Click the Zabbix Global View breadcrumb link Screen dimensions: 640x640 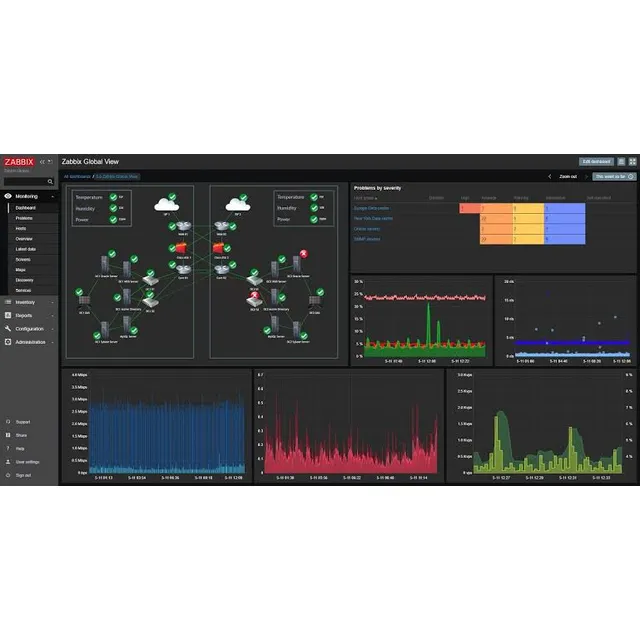pos(117,177)
